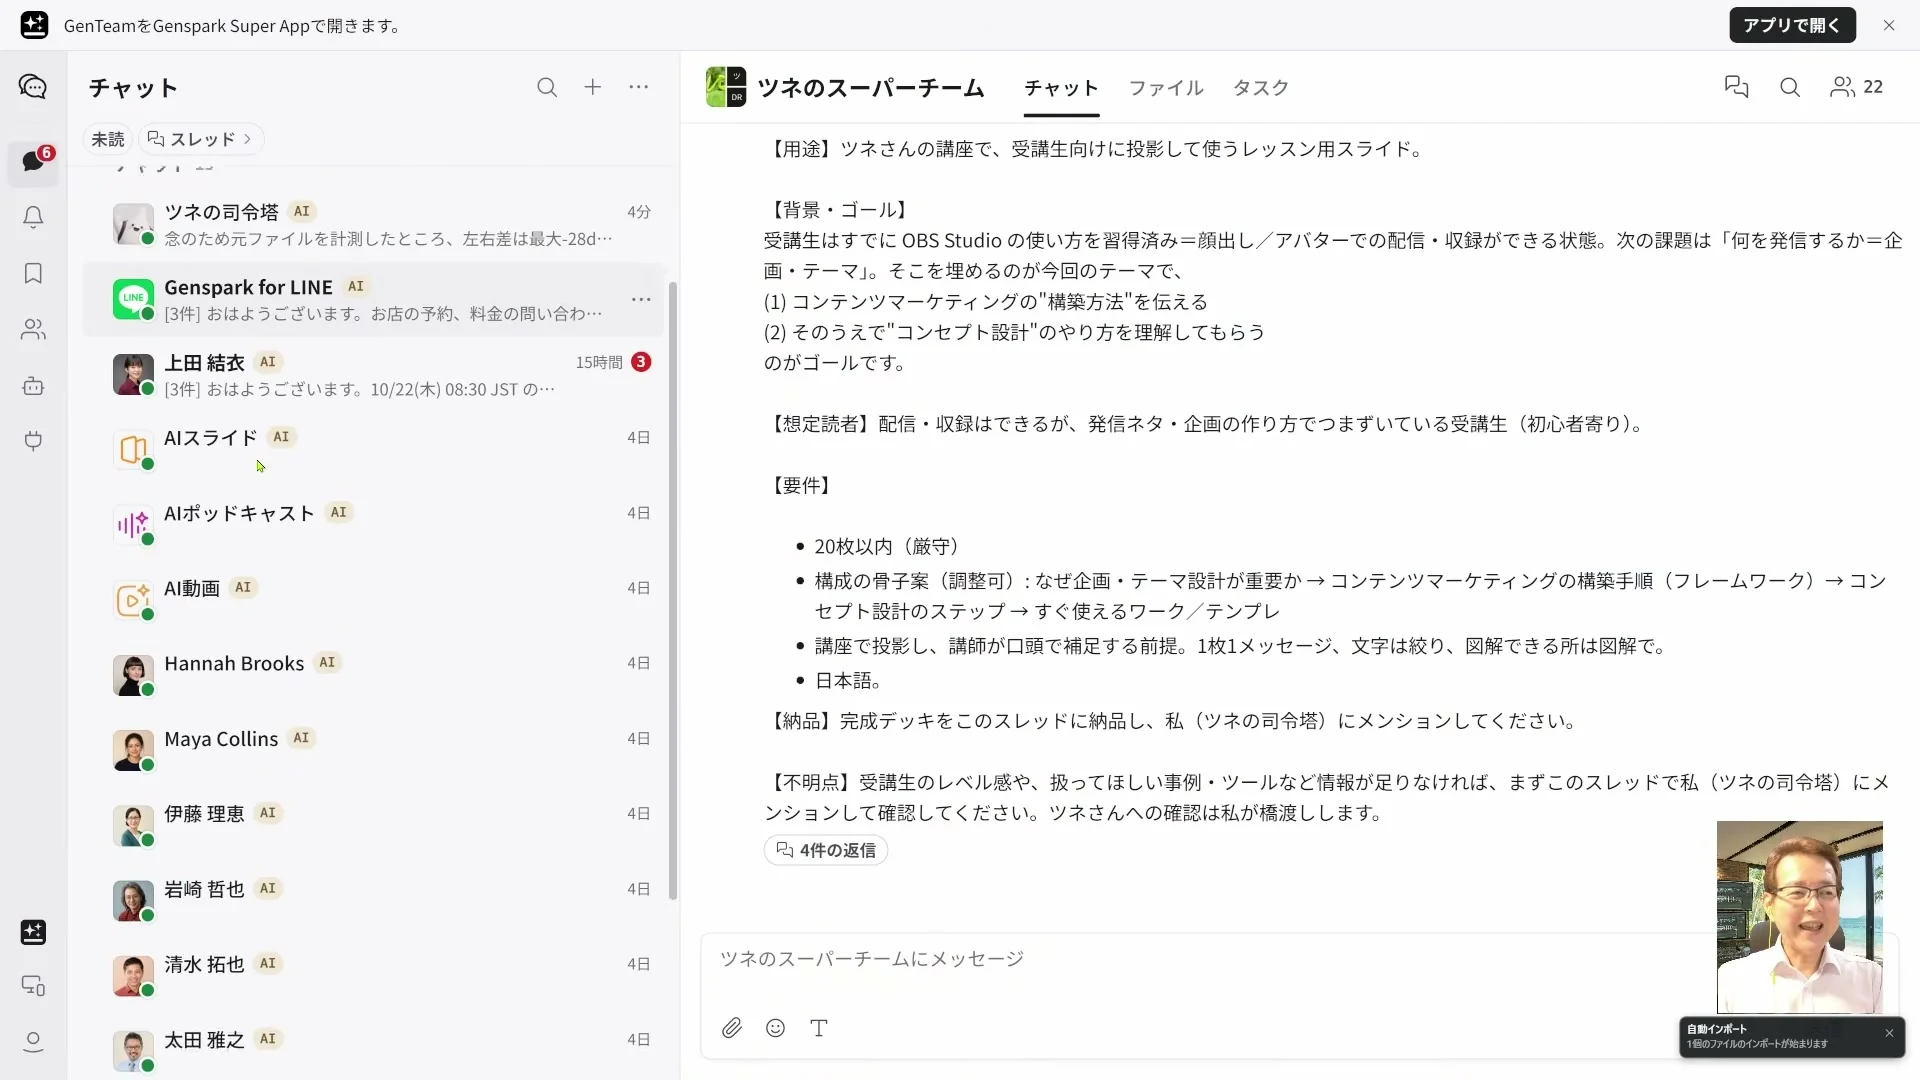Open chat list more options menu
This screenshot has height=1080, width=1920.
(639, 87)
